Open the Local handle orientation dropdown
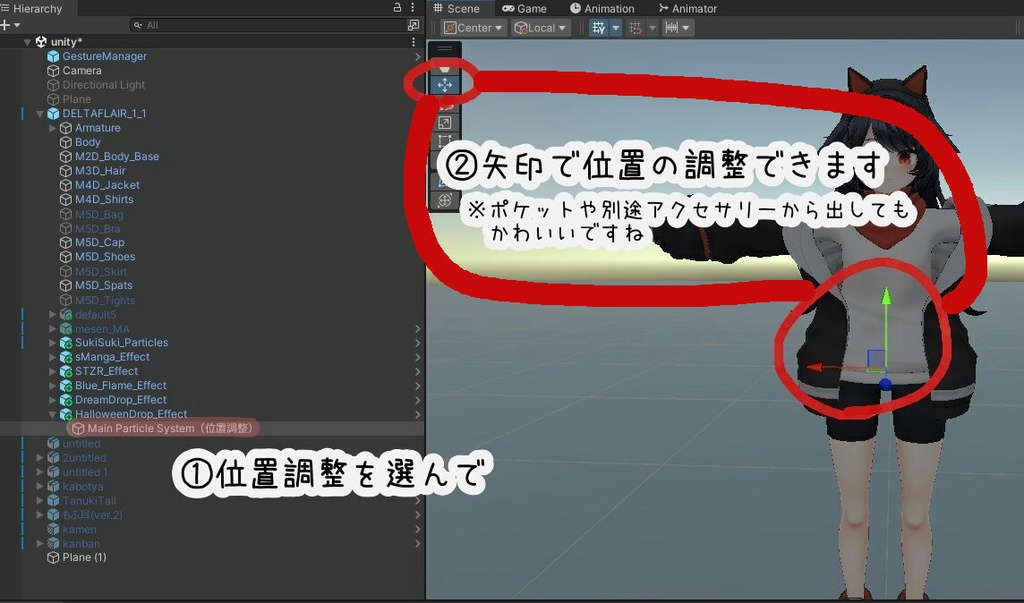 [541, 27]
